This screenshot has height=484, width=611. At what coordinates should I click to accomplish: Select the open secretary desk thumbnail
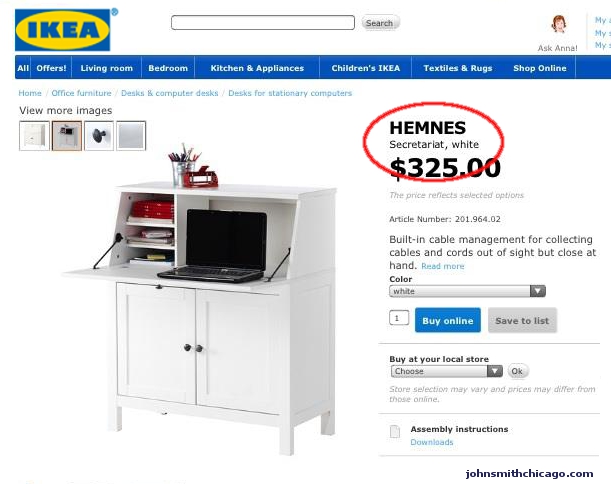tap(67, 136)
